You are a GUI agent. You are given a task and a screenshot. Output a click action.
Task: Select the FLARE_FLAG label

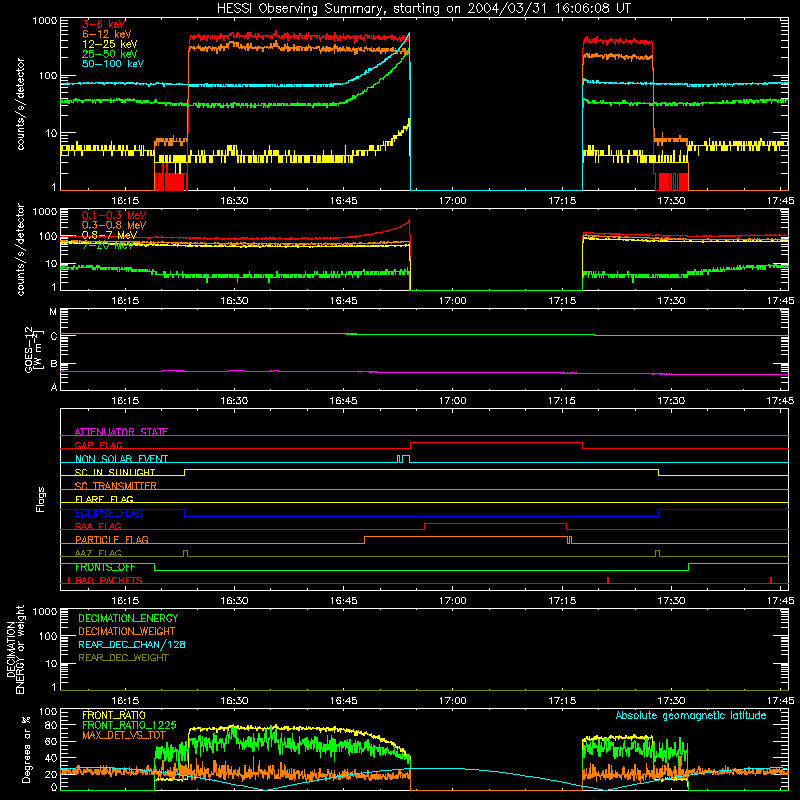click(x=104, y=499)
